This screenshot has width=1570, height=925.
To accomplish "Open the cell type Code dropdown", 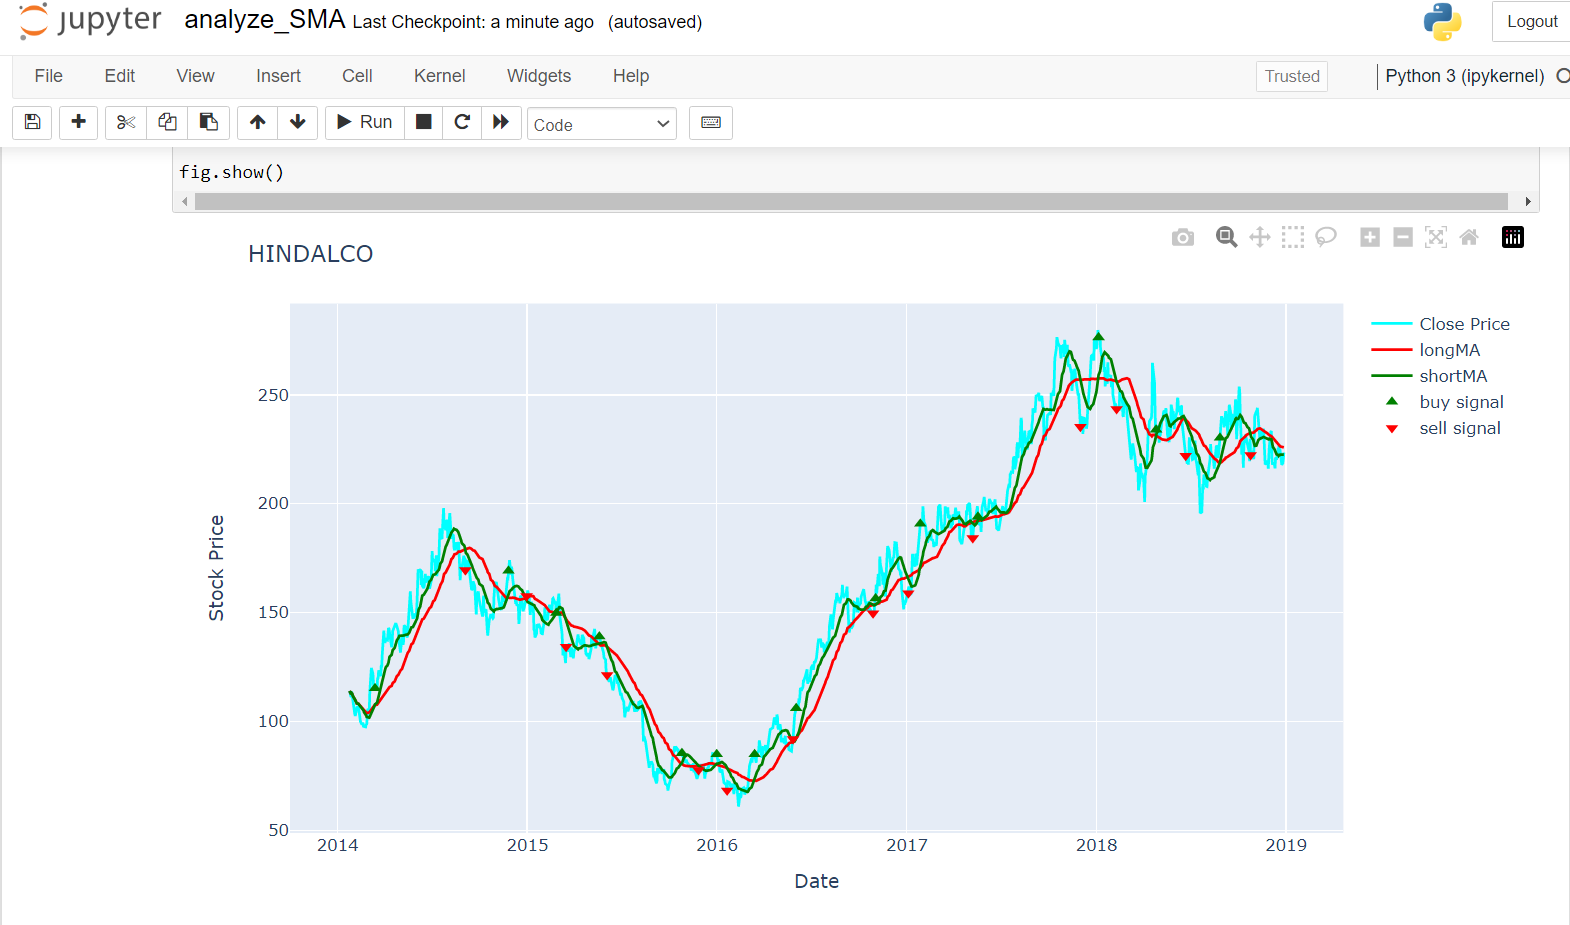I will click(602, 124).
